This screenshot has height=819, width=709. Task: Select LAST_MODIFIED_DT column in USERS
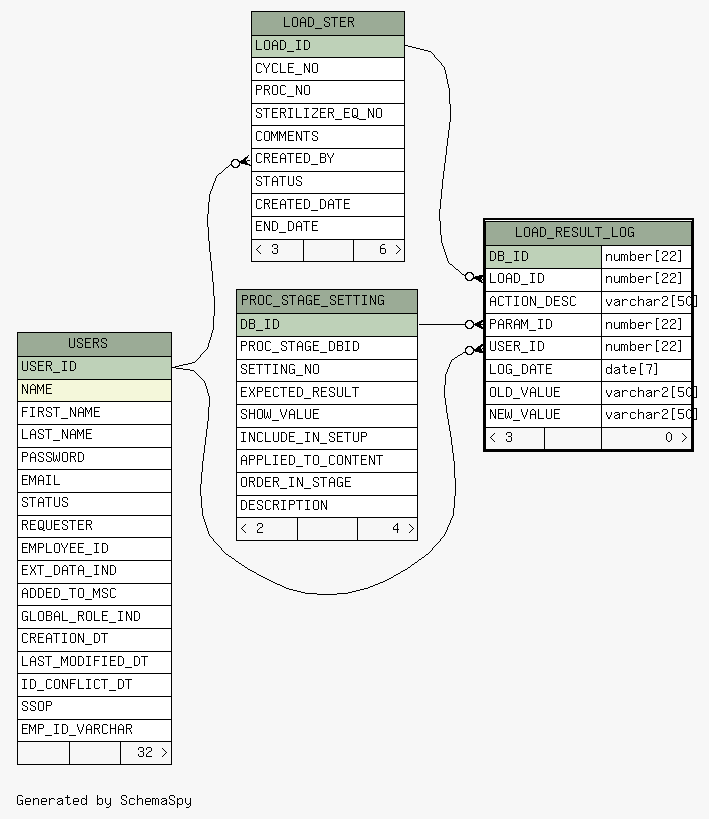[x=94, y=662]
